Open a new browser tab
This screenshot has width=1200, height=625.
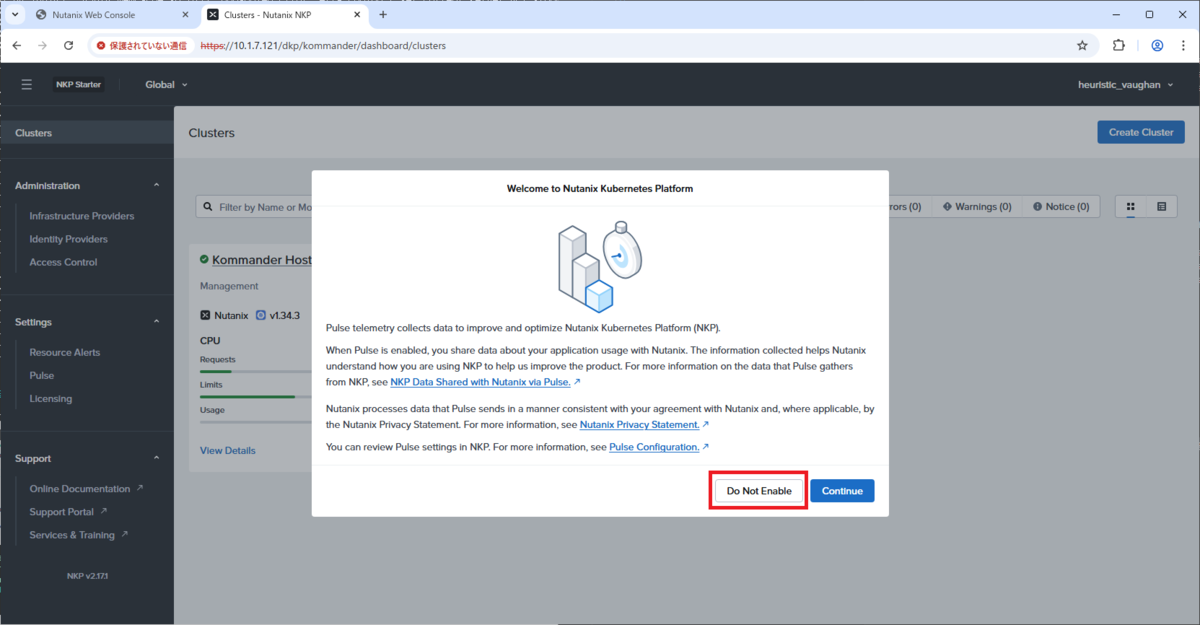click(x=383, y=15)
